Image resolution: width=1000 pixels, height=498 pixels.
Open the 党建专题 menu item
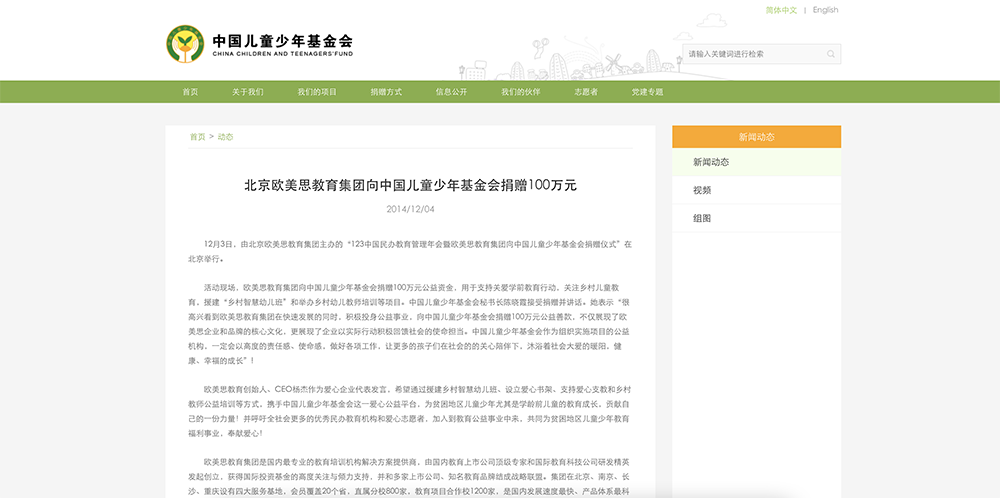tap(648, 92)
